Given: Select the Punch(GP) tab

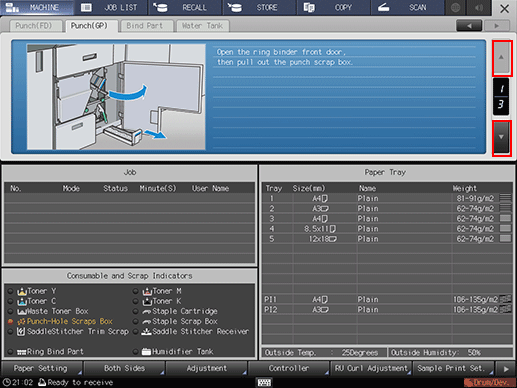Looking at the screenshot, I should pos(91,26).
